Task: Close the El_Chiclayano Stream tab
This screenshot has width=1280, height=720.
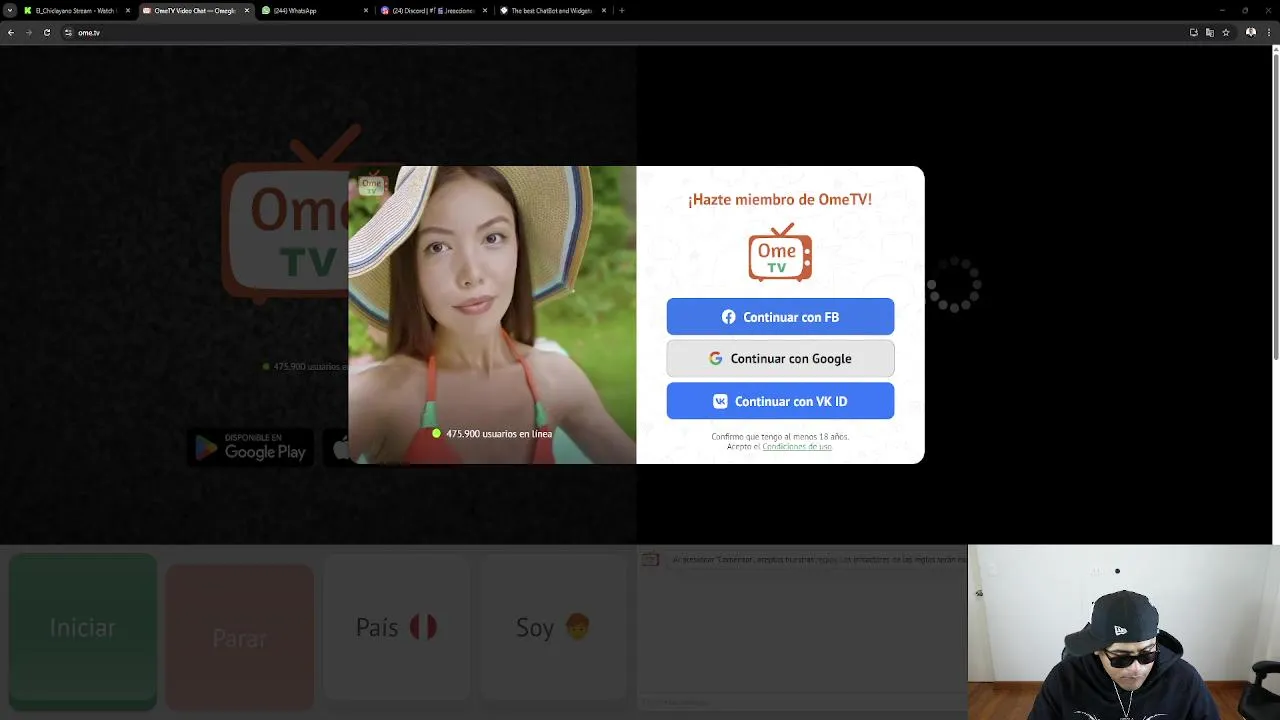Action: [x=128, y=10]
